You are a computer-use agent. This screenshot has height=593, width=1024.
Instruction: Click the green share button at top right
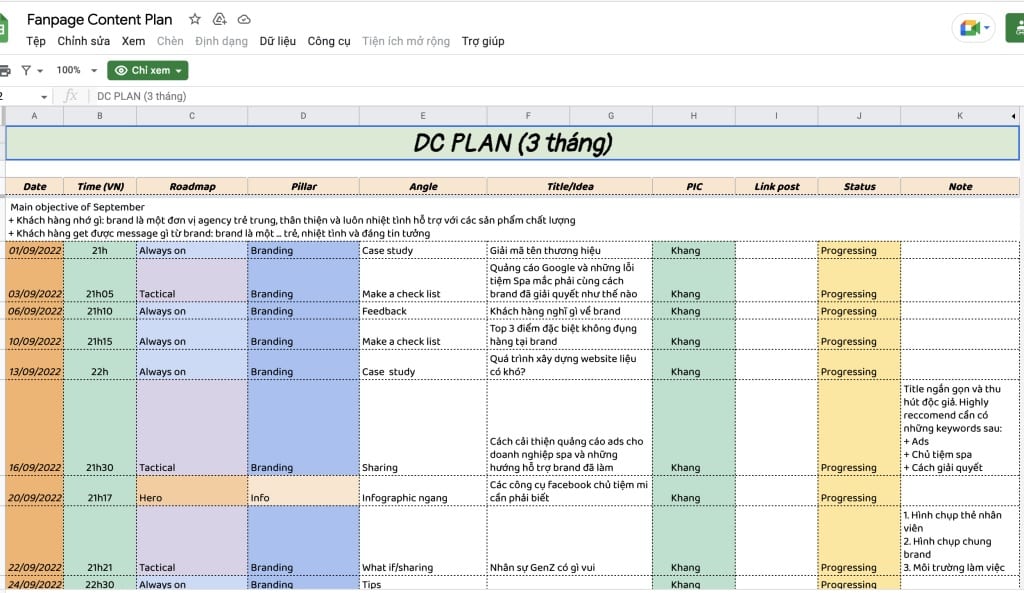click(1017, 28)
